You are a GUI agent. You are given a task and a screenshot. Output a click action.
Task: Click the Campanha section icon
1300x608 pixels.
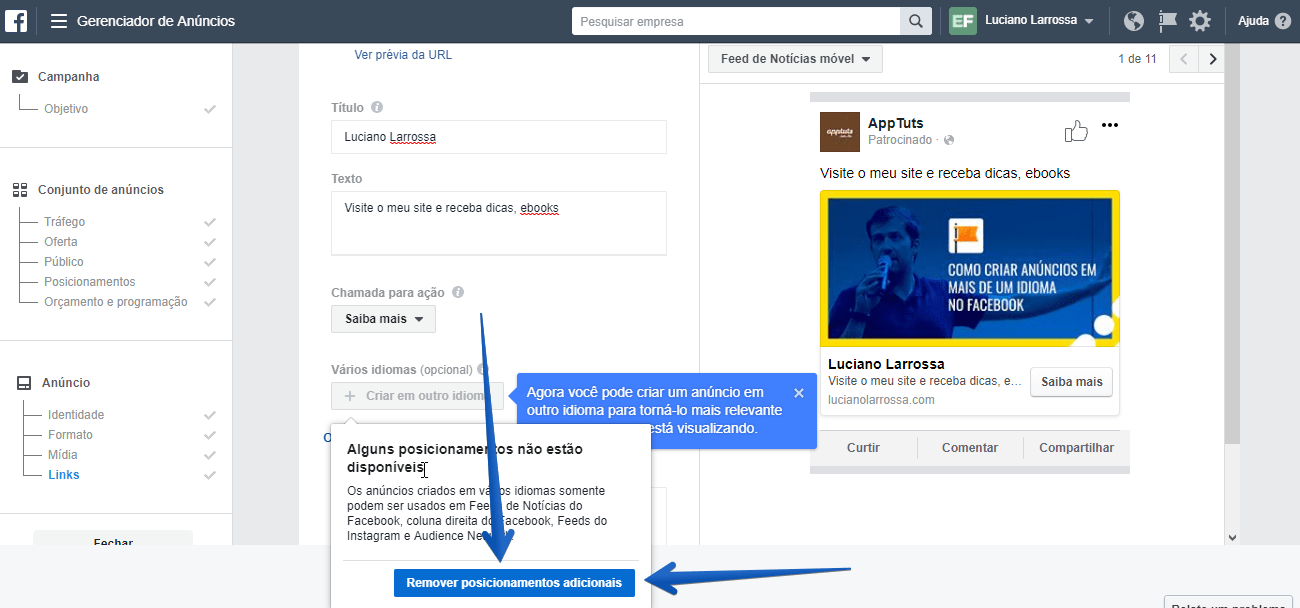(x=20, y=77)
